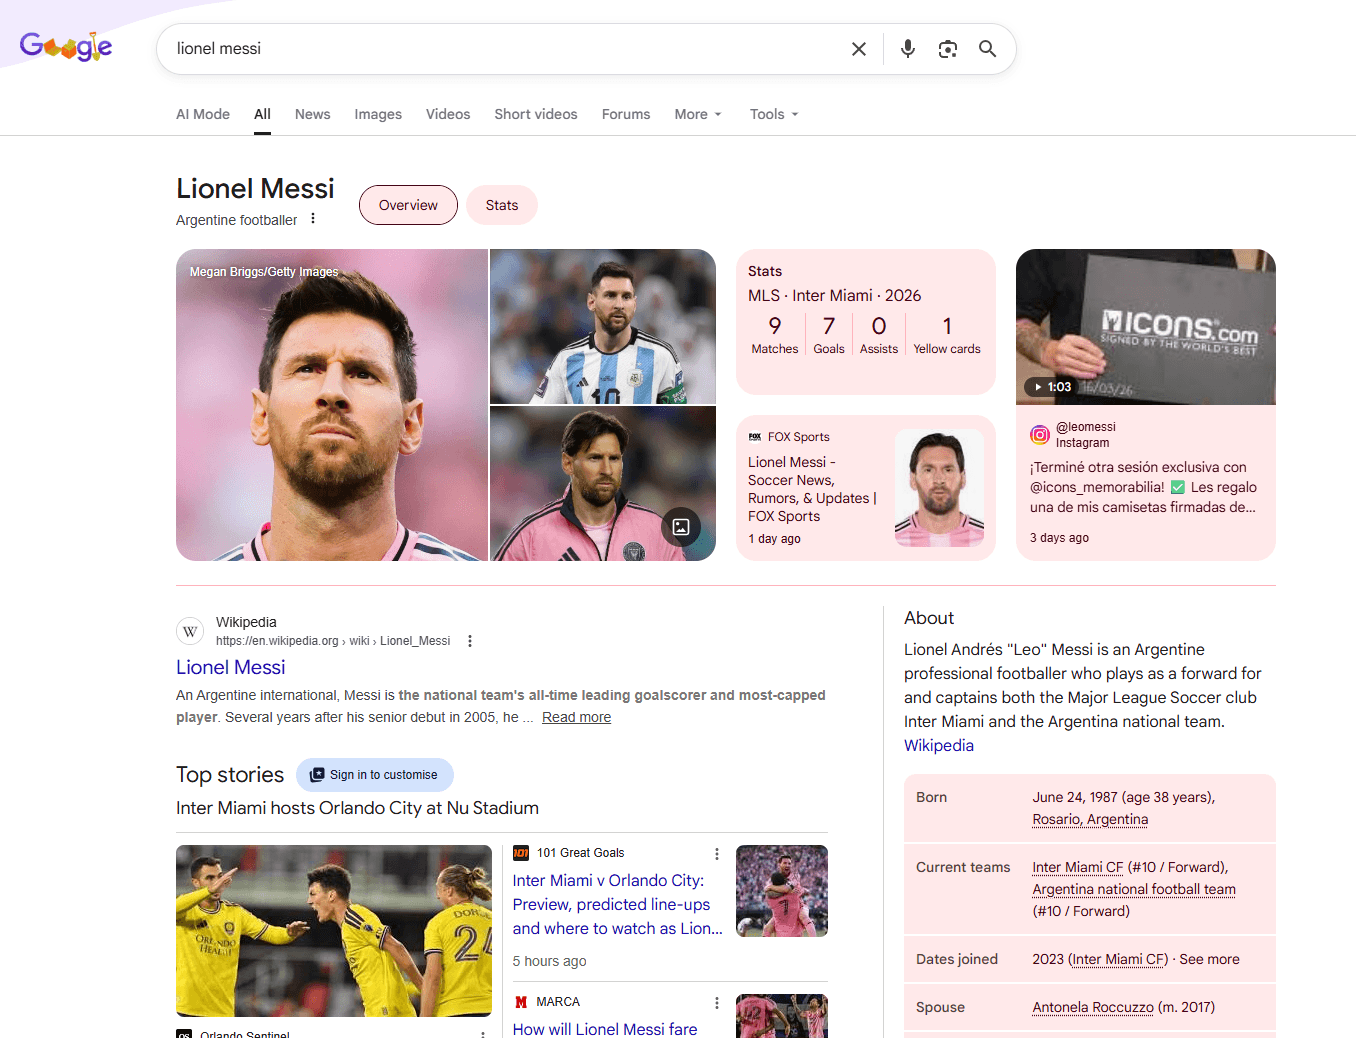Open Argentina national football team link
The width and height of the screenshot is (1356, 1038).
coord(1134,889)
